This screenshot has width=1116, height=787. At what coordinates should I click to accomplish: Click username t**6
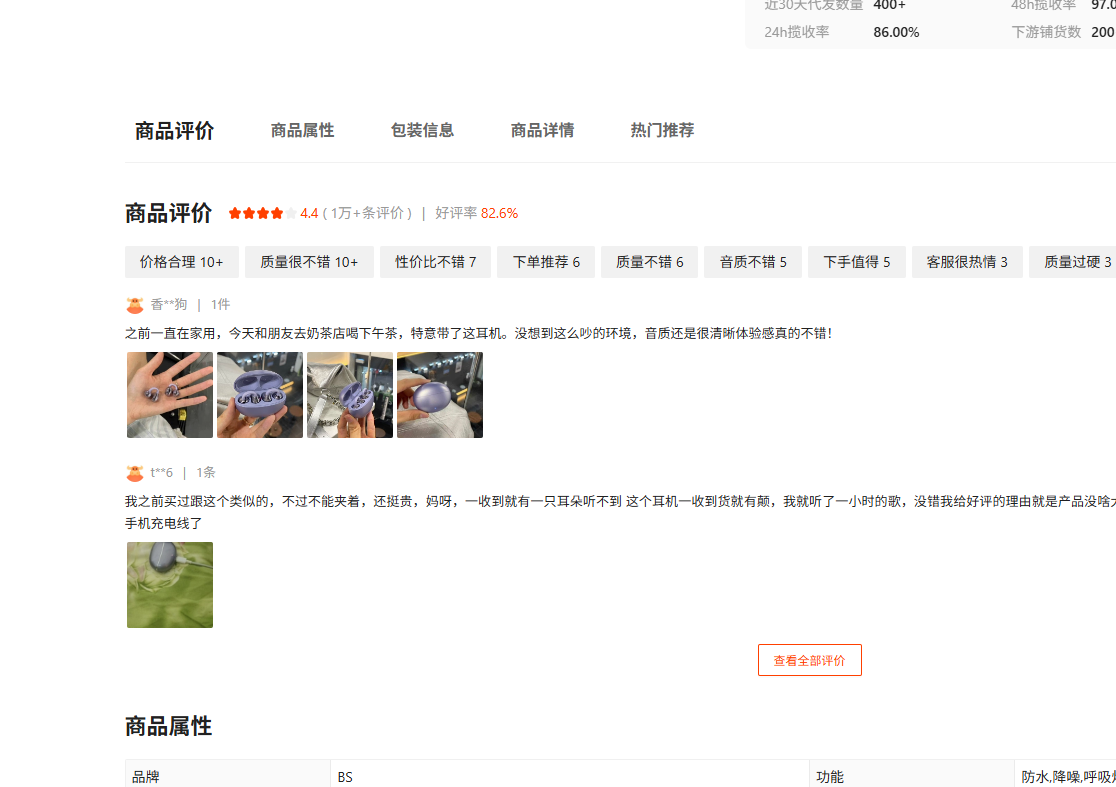[x=162, y=472]
